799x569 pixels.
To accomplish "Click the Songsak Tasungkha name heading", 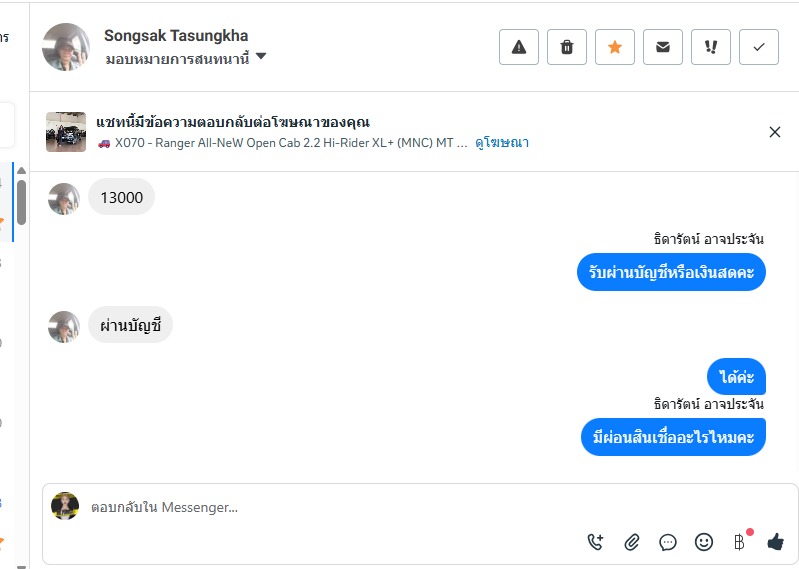I will [176, 36].
